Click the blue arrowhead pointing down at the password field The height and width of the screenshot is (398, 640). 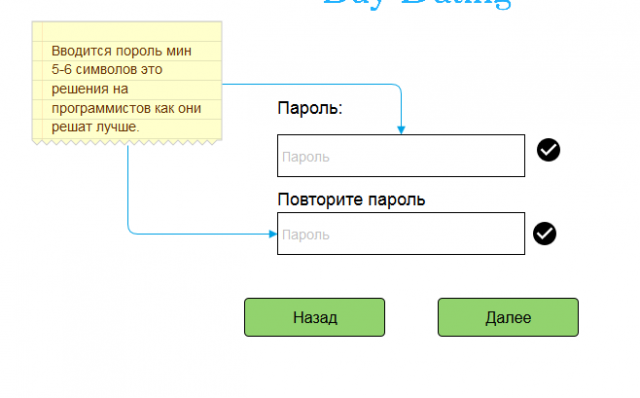click(401, 130)
